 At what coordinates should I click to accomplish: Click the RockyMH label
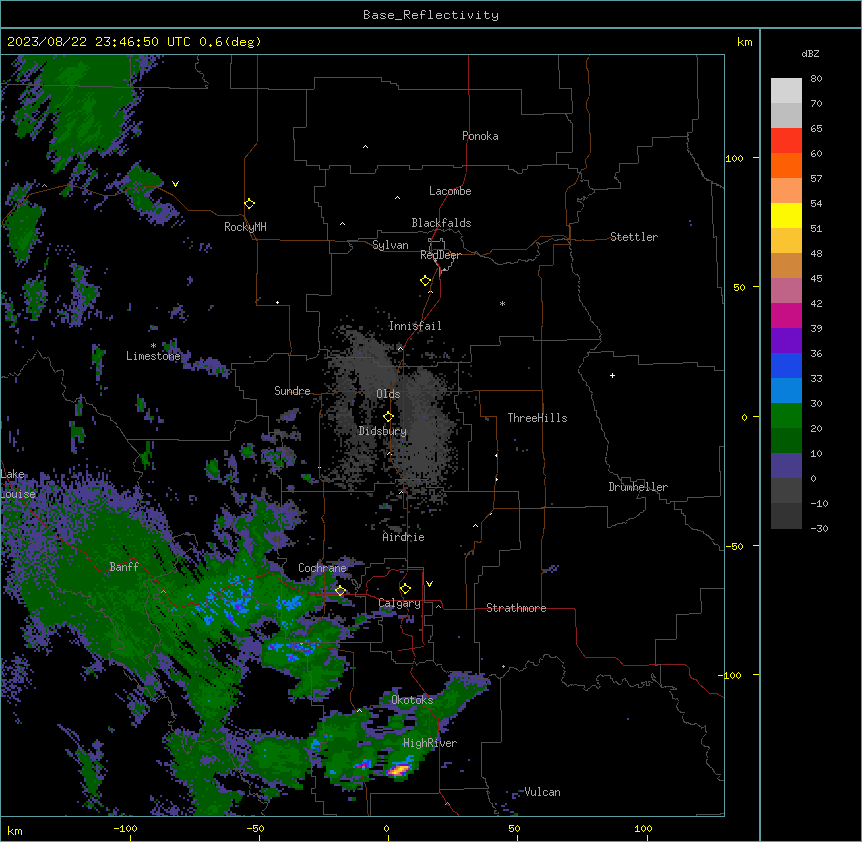(245, 227)
